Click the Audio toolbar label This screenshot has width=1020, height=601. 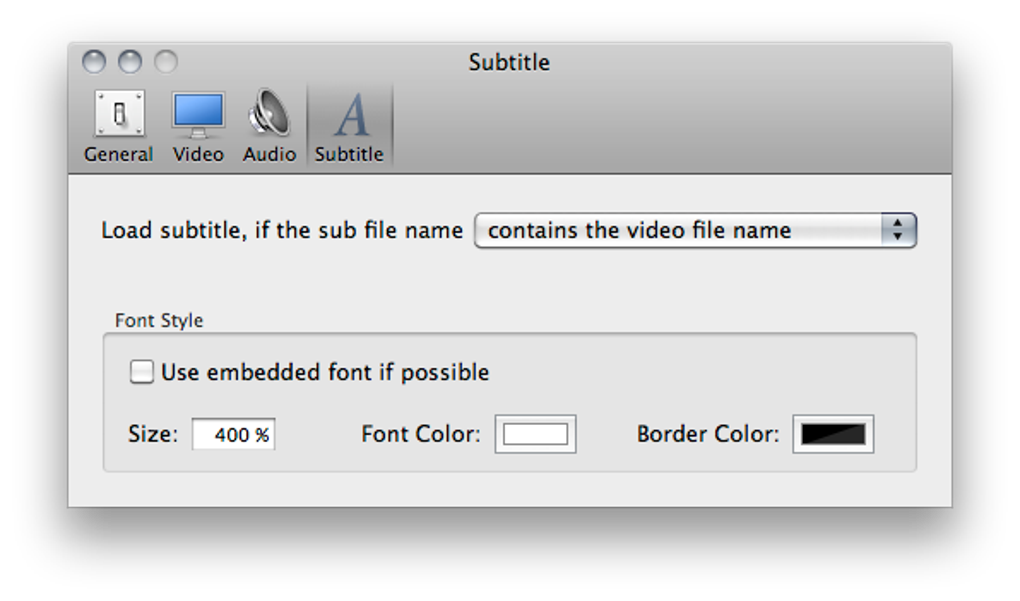click(x=269, y=154)
